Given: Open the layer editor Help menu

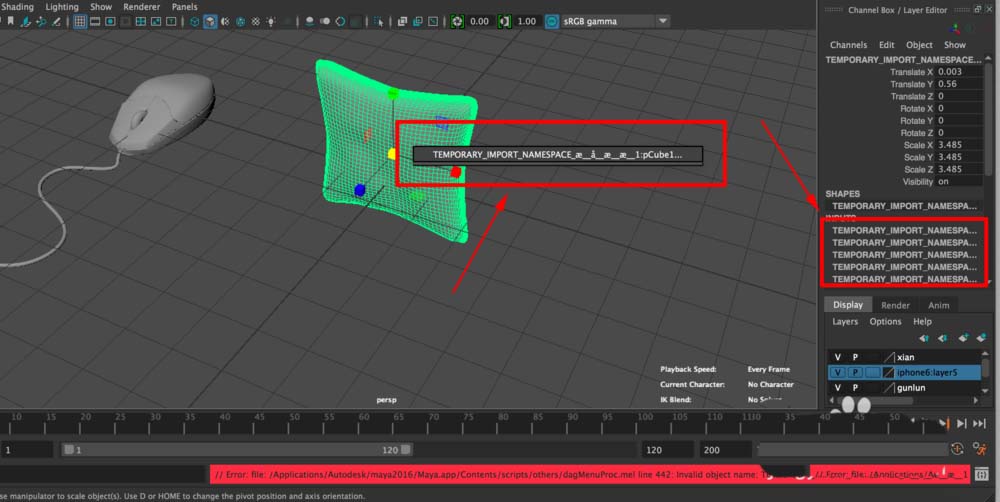Looking at the screenshot, I should tap(922, 321).
